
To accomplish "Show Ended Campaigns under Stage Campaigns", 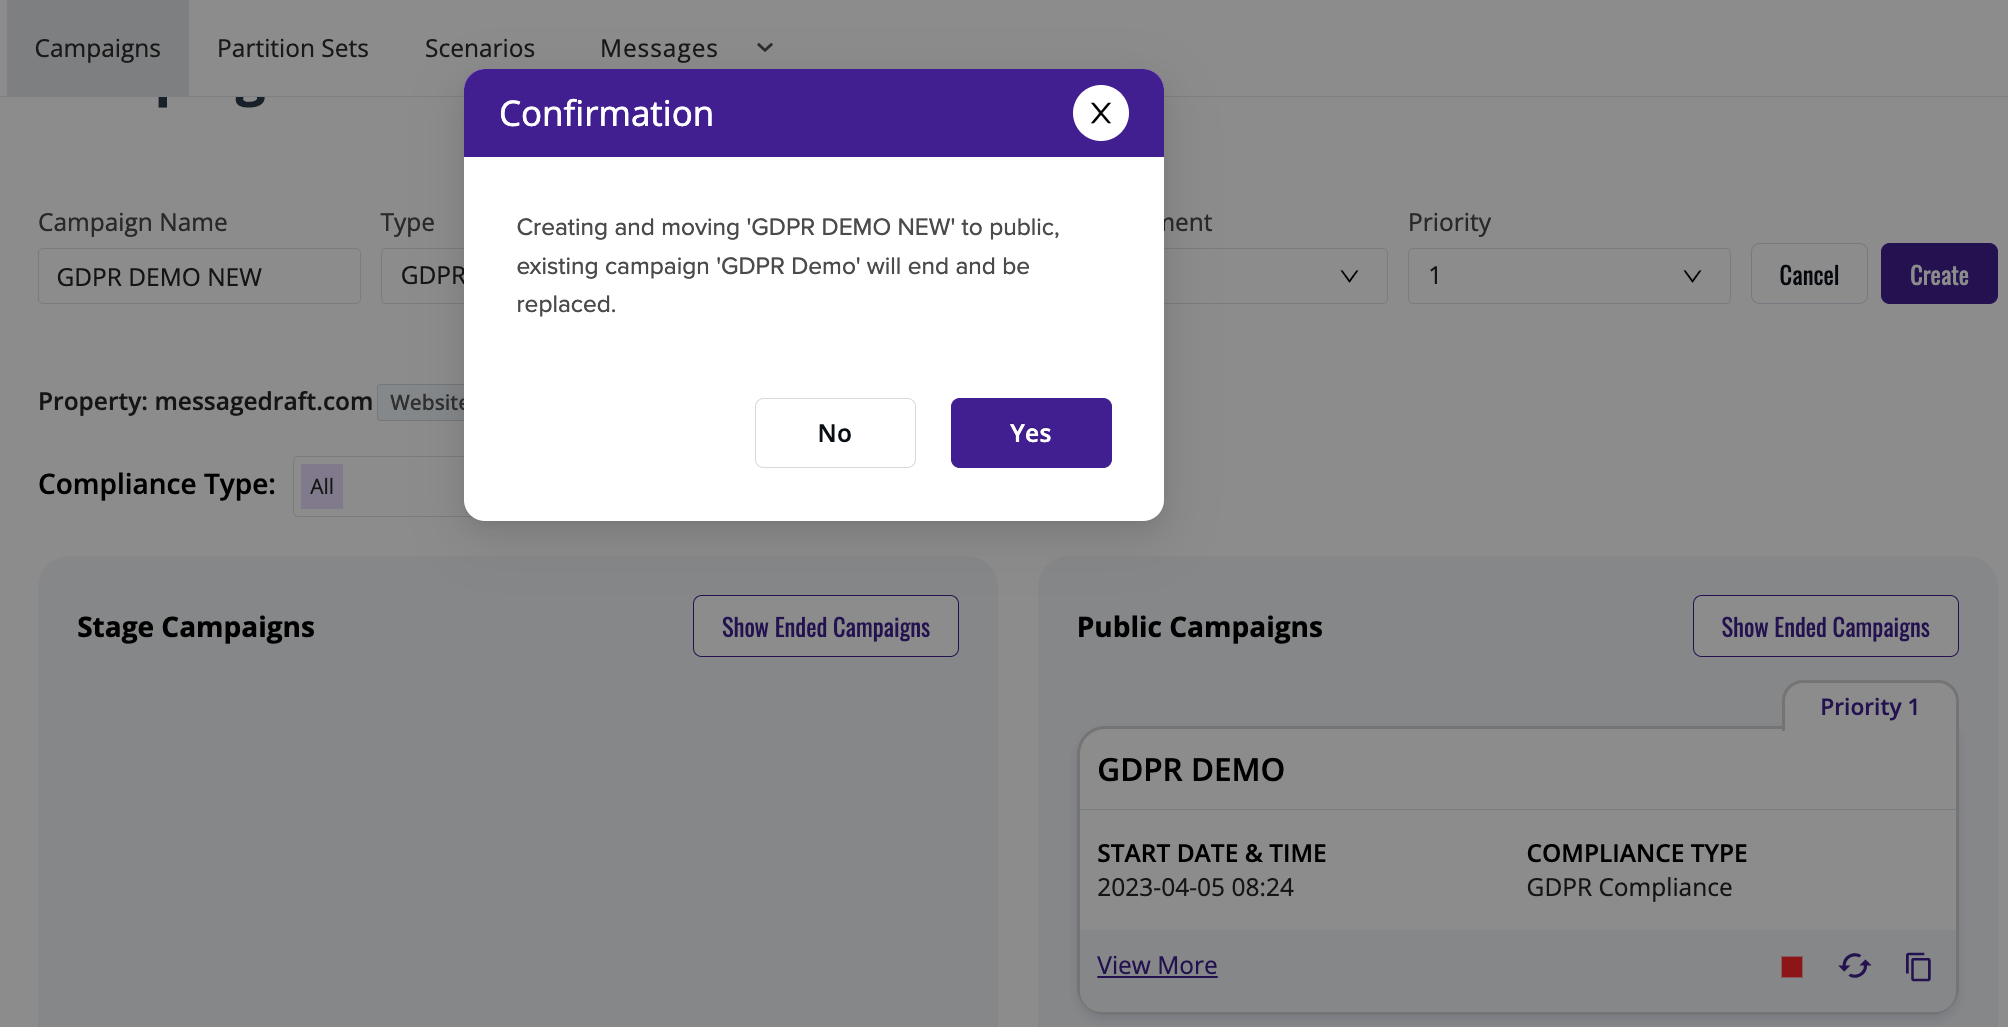I will click(825, 626).
